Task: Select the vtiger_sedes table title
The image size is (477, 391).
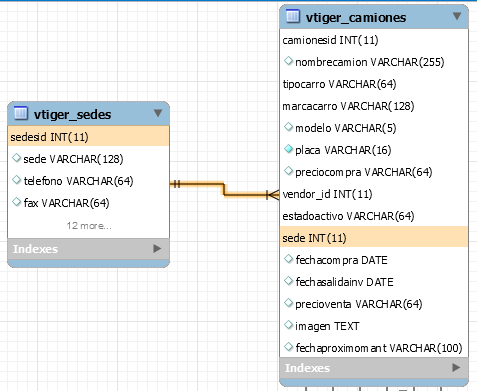Action: click(x=73, y=114)
